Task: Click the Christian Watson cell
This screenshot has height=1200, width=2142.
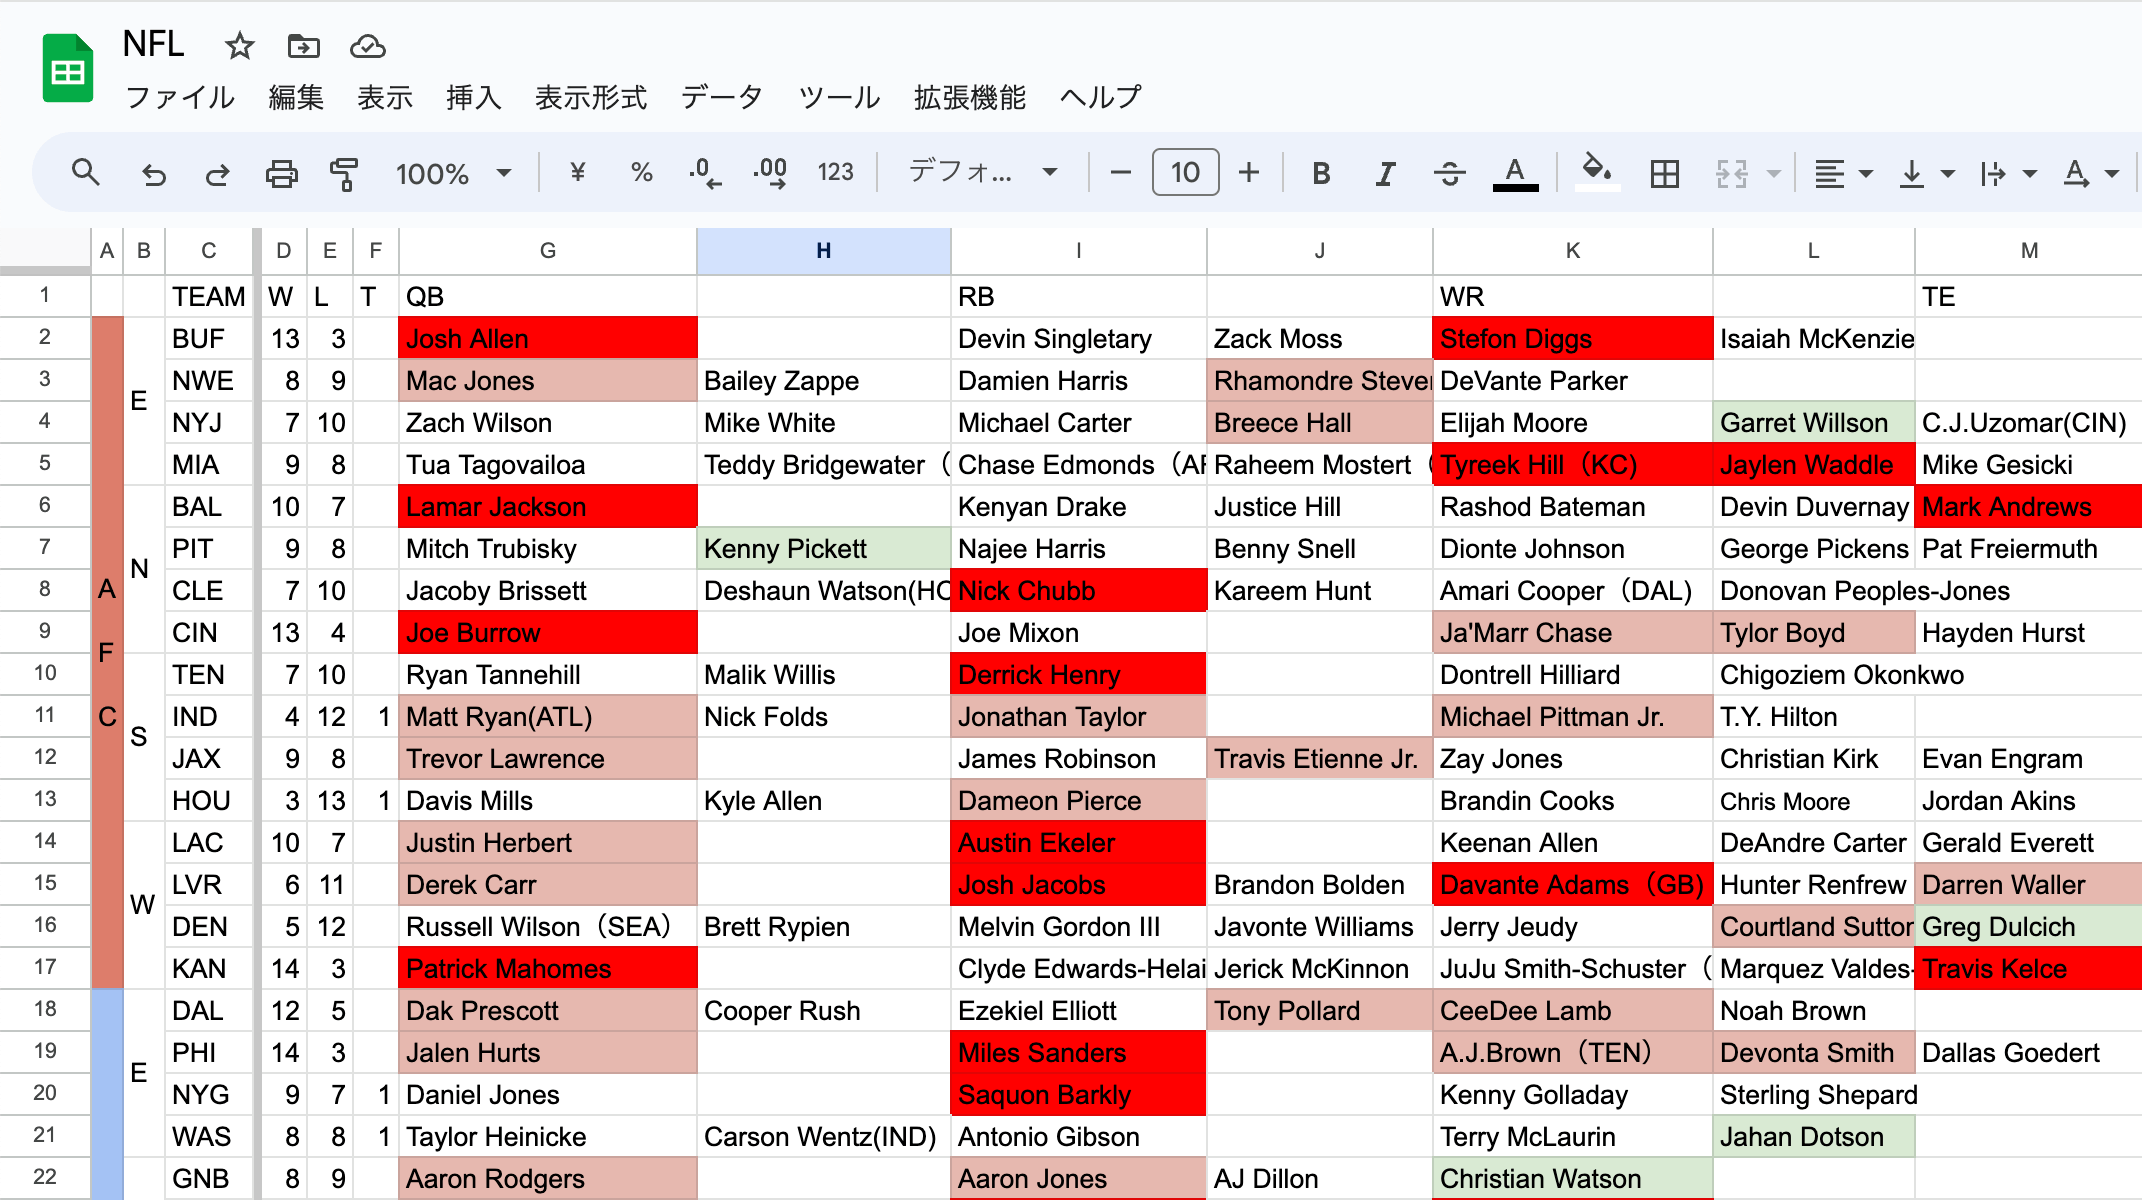Action: (1572, 1179)
